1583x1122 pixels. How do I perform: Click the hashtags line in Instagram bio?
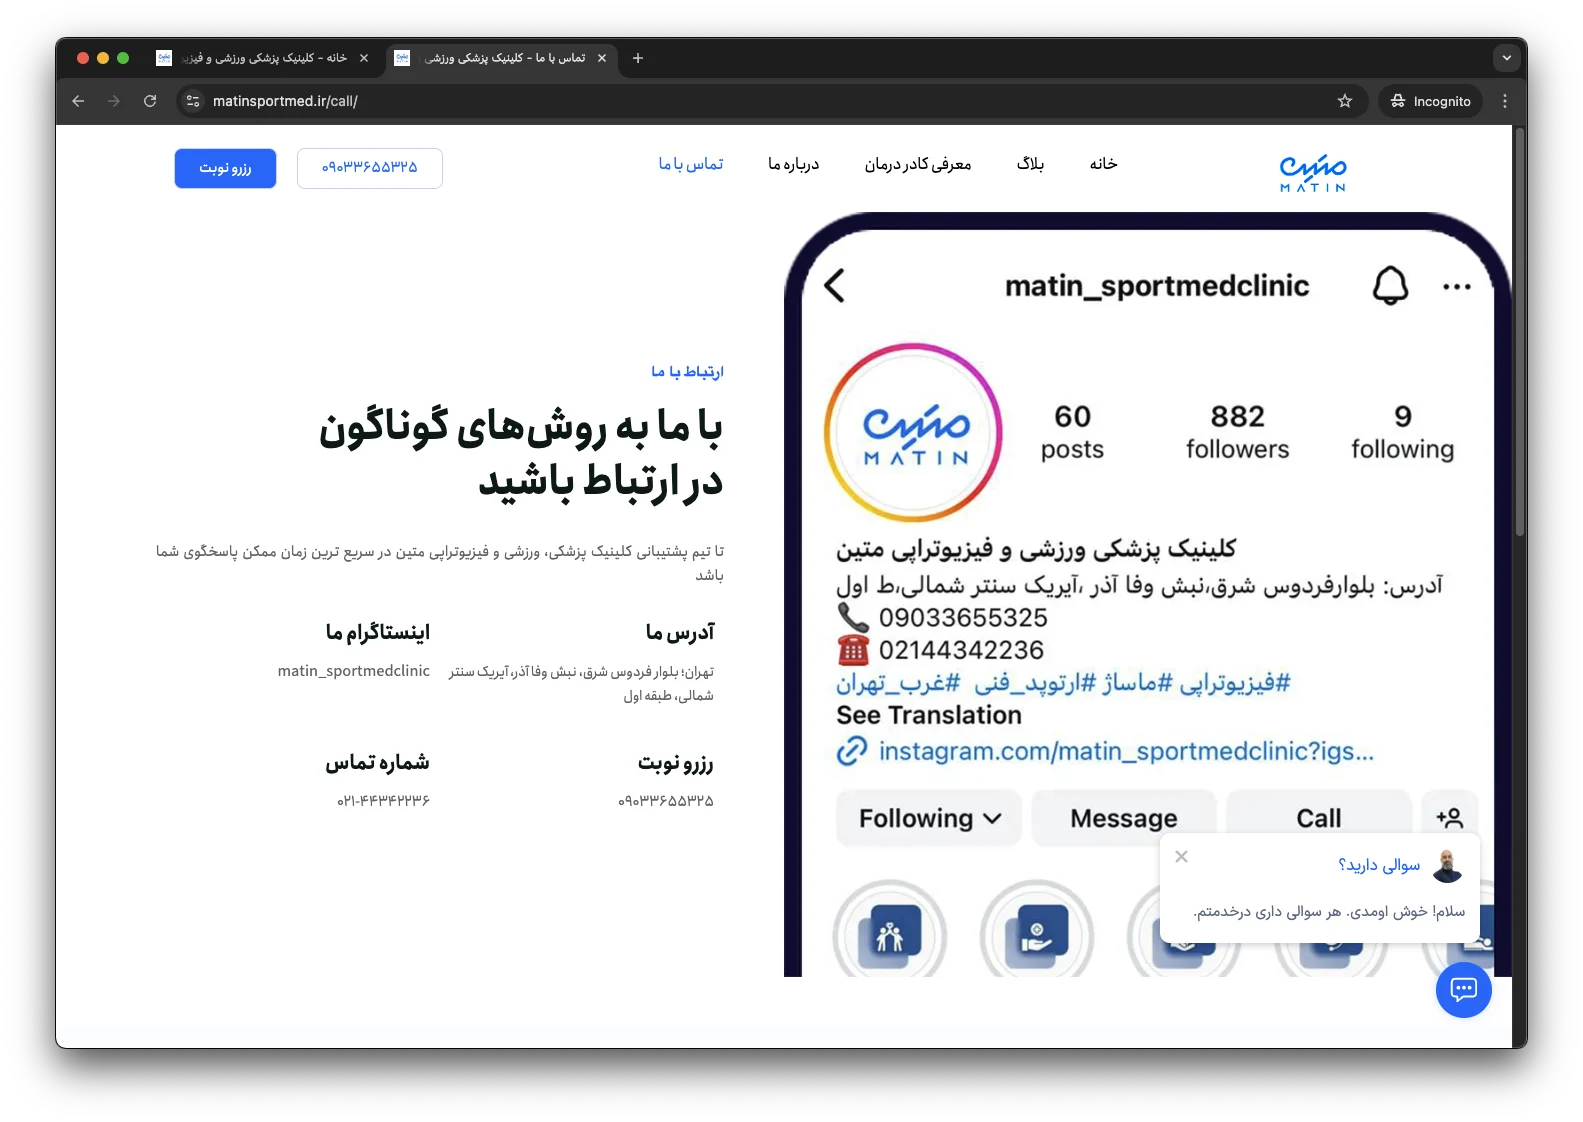pos(1064,683)
